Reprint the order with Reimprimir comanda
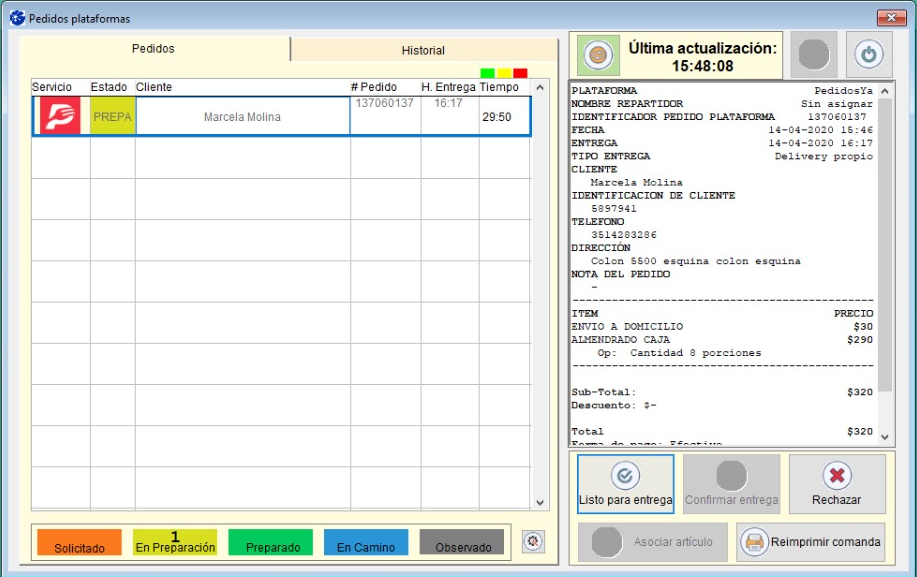The height and width of the screenshot is (577, 917). coord(811,542)
